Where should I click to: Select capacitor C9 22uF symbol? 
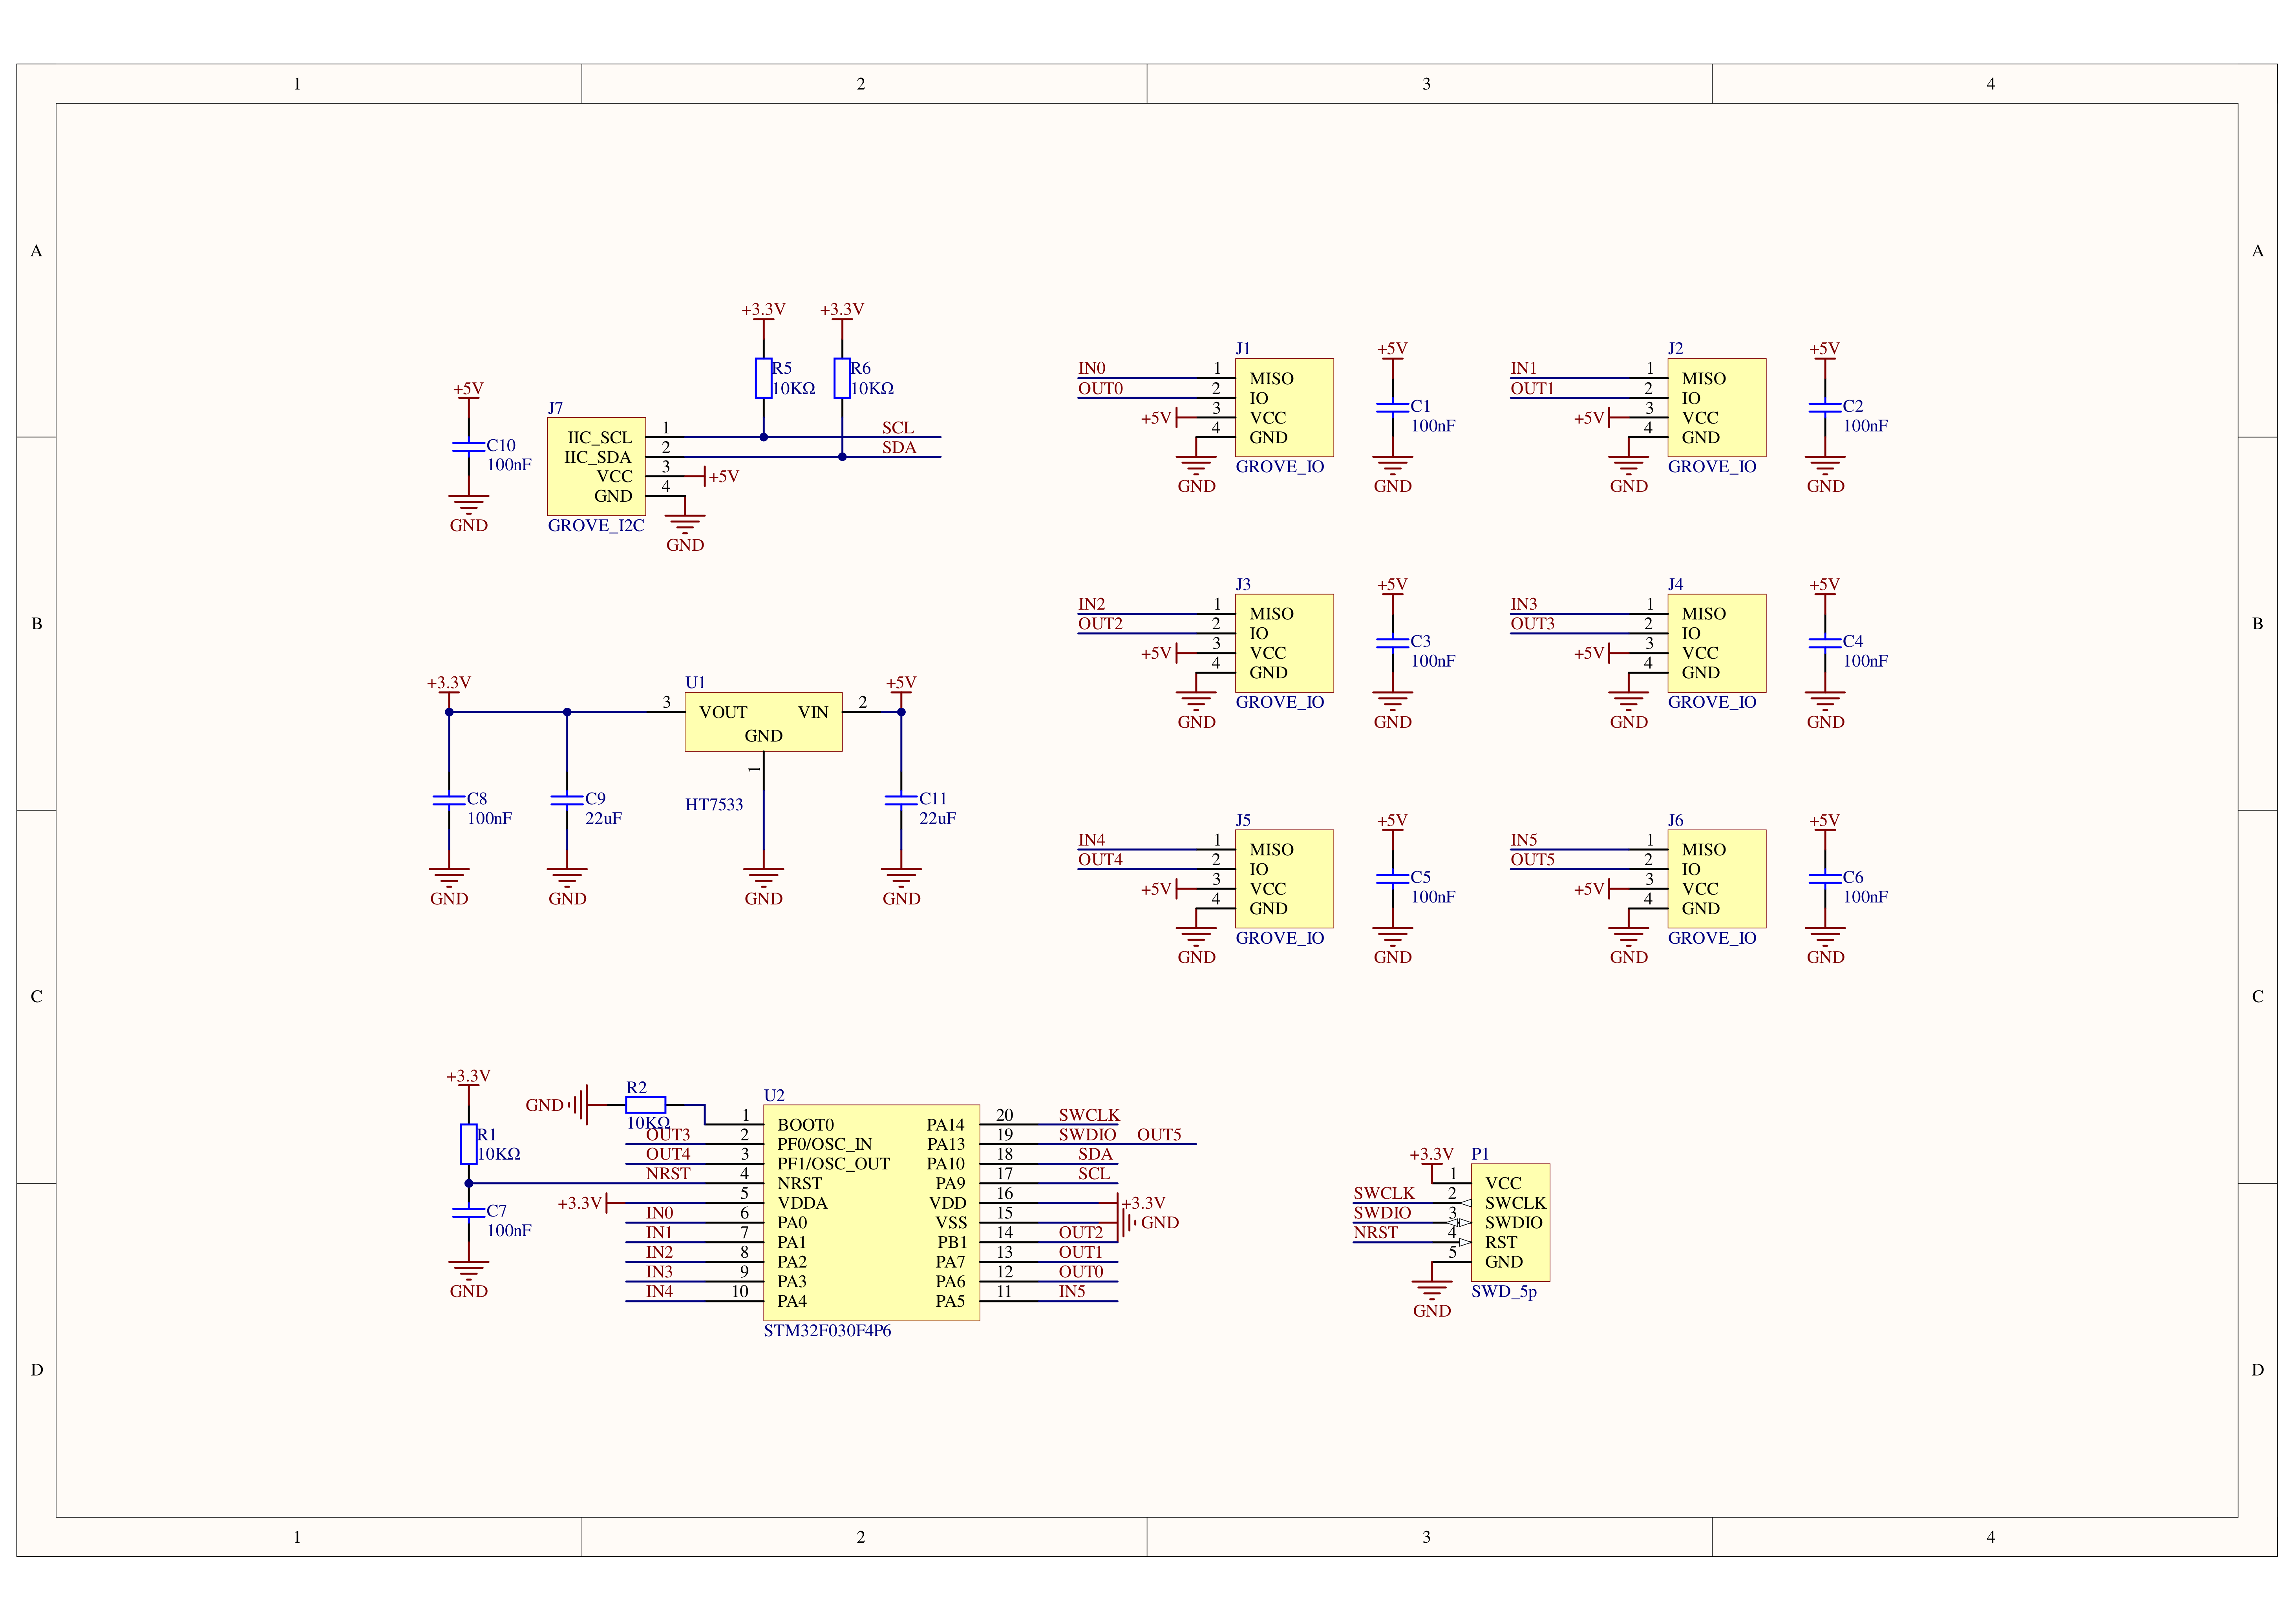[x=567, y=800]
